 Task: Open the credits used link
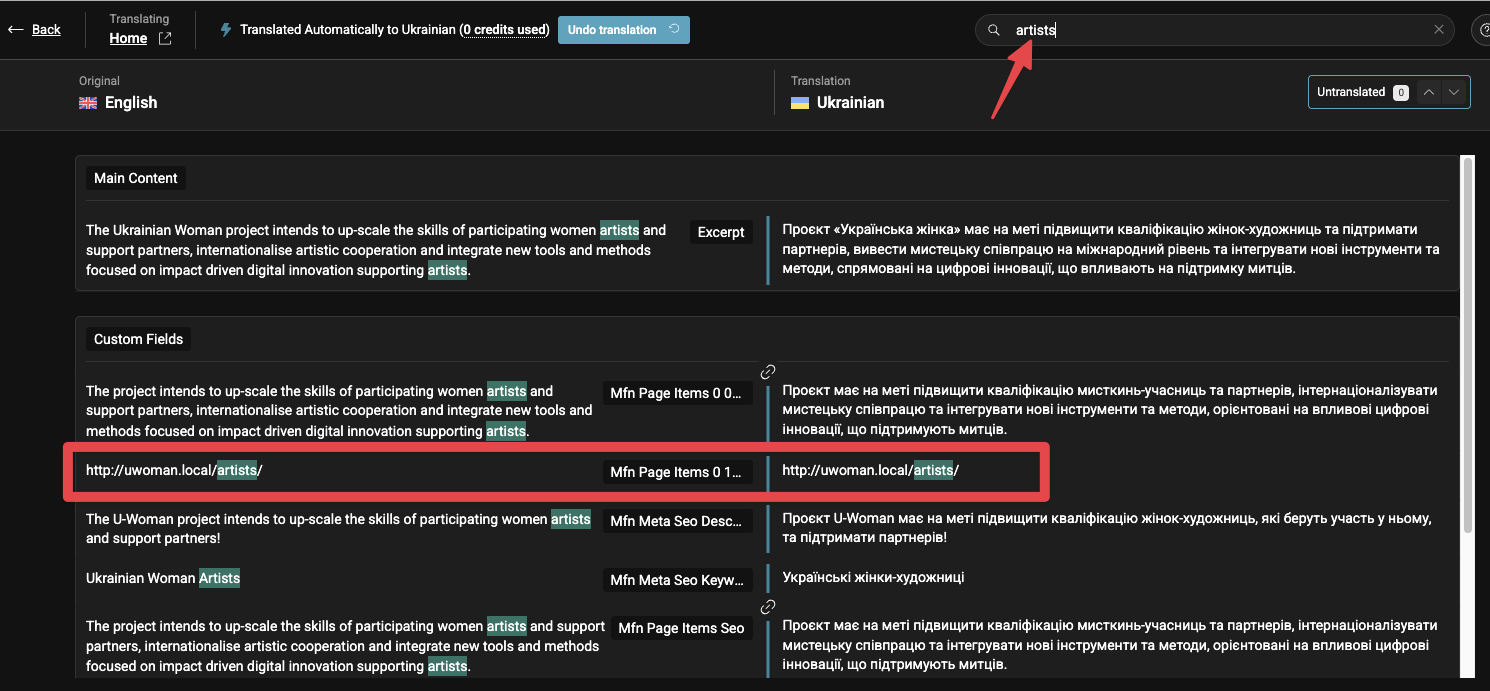pos(505,30)
